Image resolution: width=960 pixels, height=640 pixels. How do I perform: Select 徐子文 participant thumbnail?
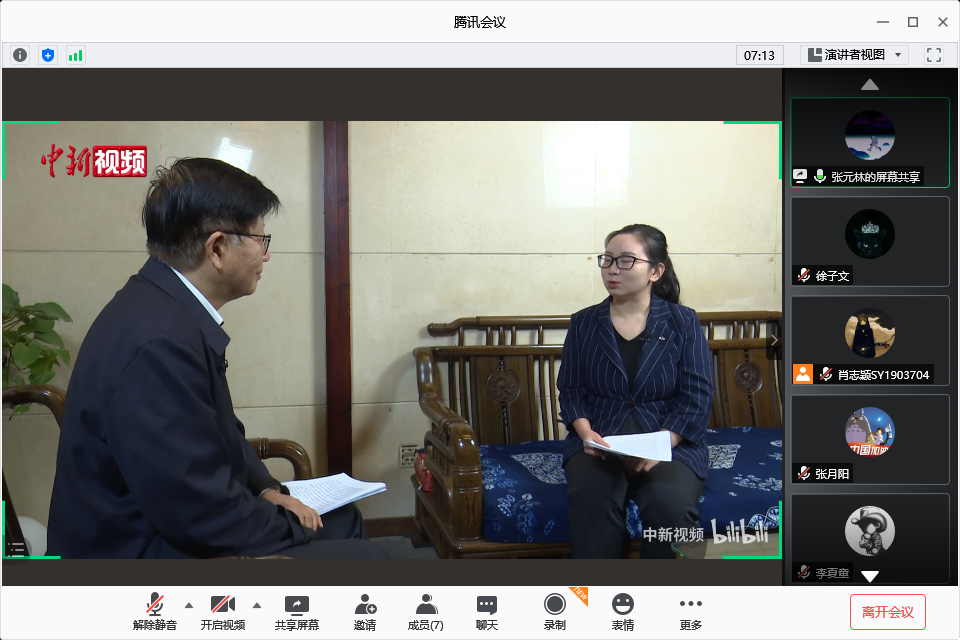pos(870,241)
